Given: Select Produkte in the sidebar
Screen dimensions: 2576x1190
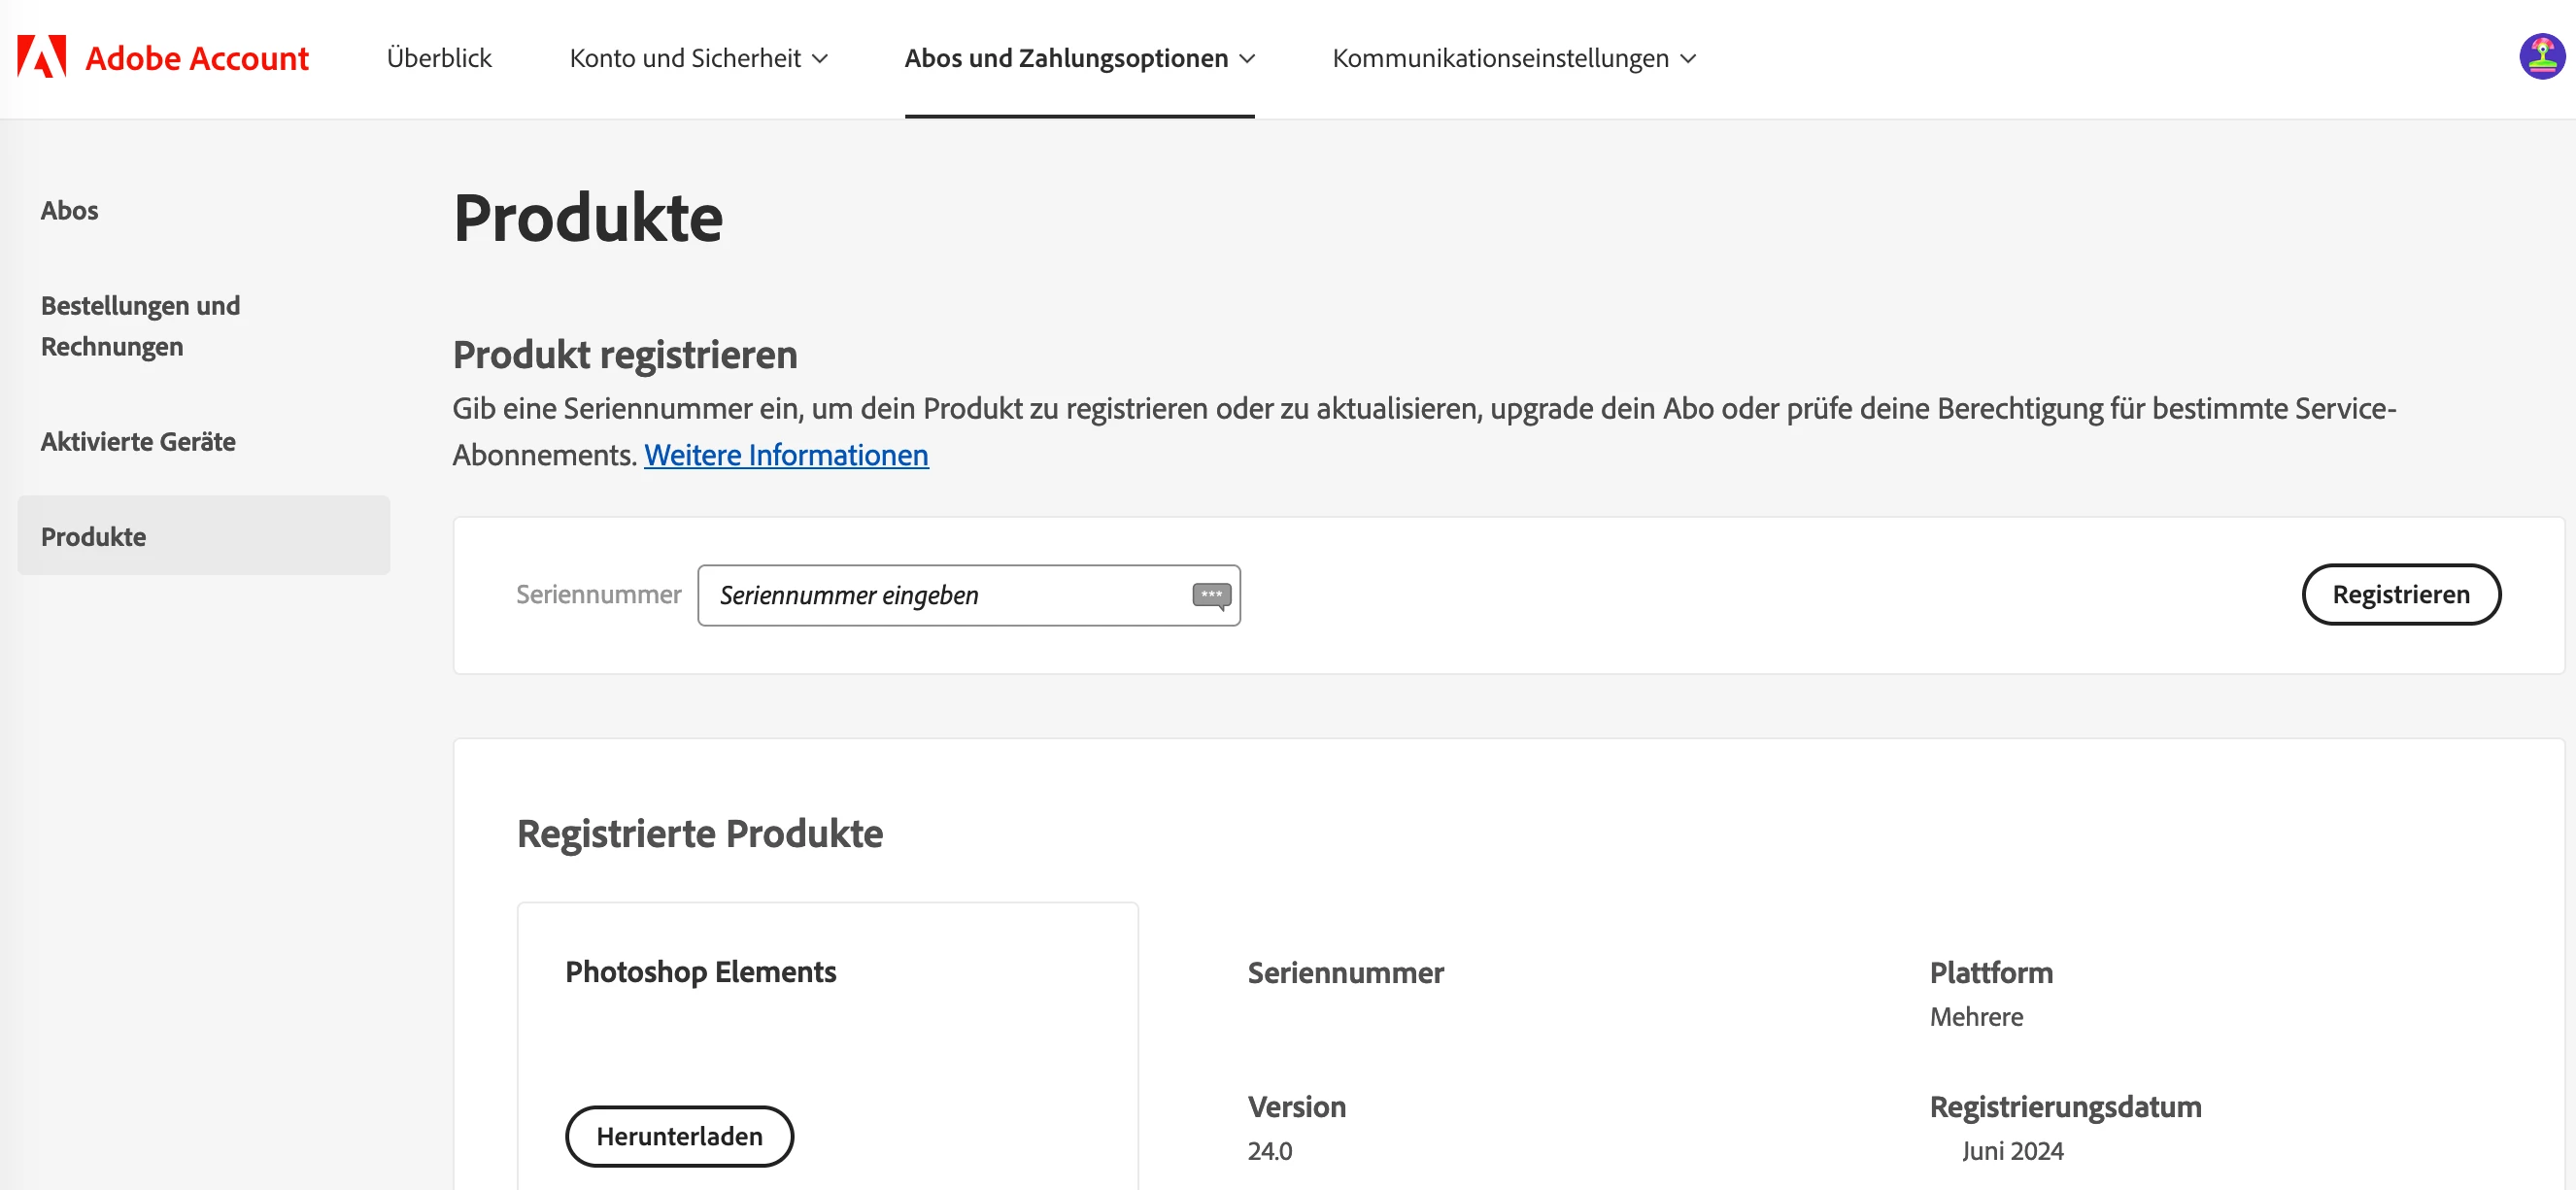Looking at the screenshot, I should click(x=93, y=536).
